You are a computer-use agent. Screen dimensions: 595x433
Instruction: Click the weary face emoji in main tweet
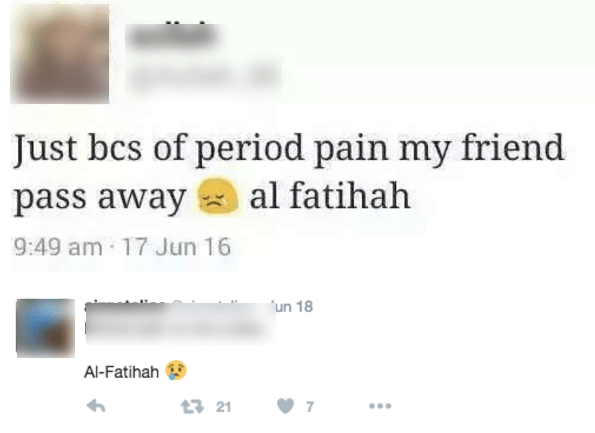coord(218,196)
